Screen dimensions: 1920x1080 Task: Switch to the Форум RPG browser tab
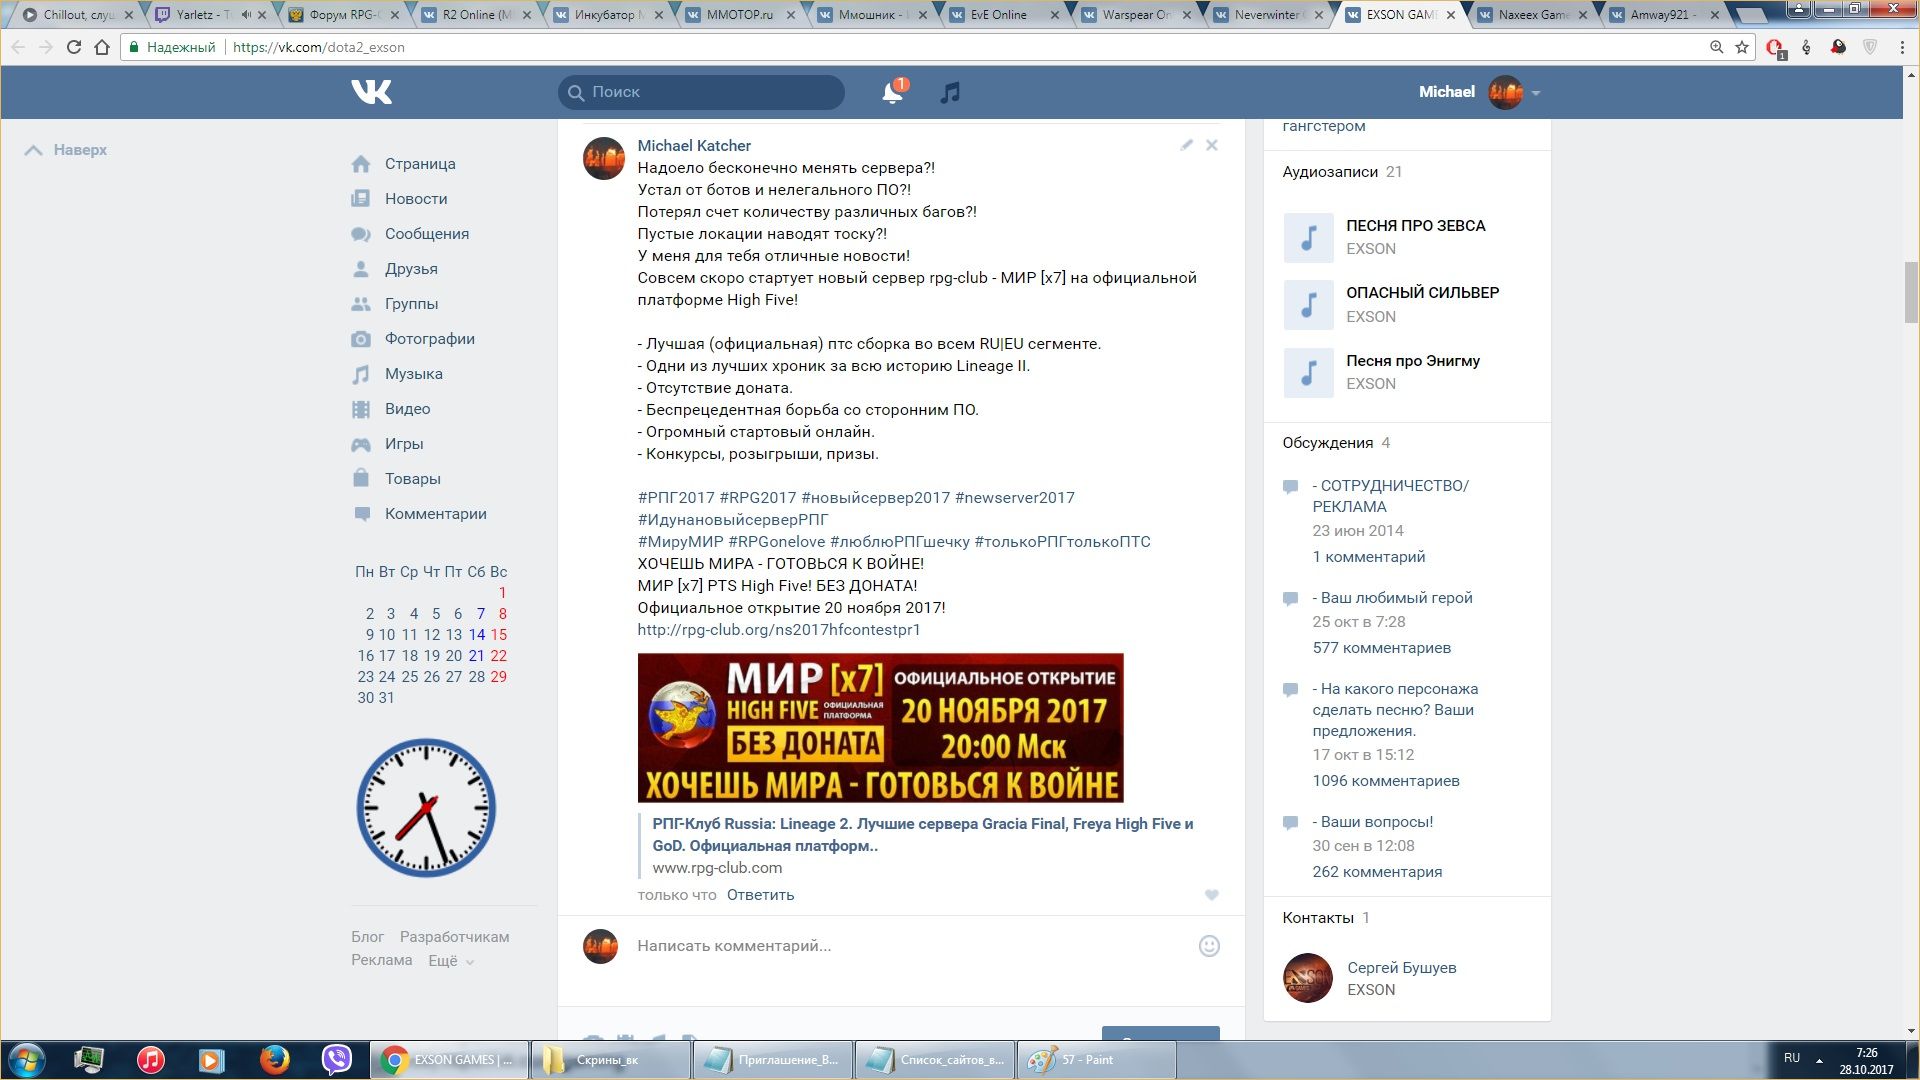[x=343, y=15]
